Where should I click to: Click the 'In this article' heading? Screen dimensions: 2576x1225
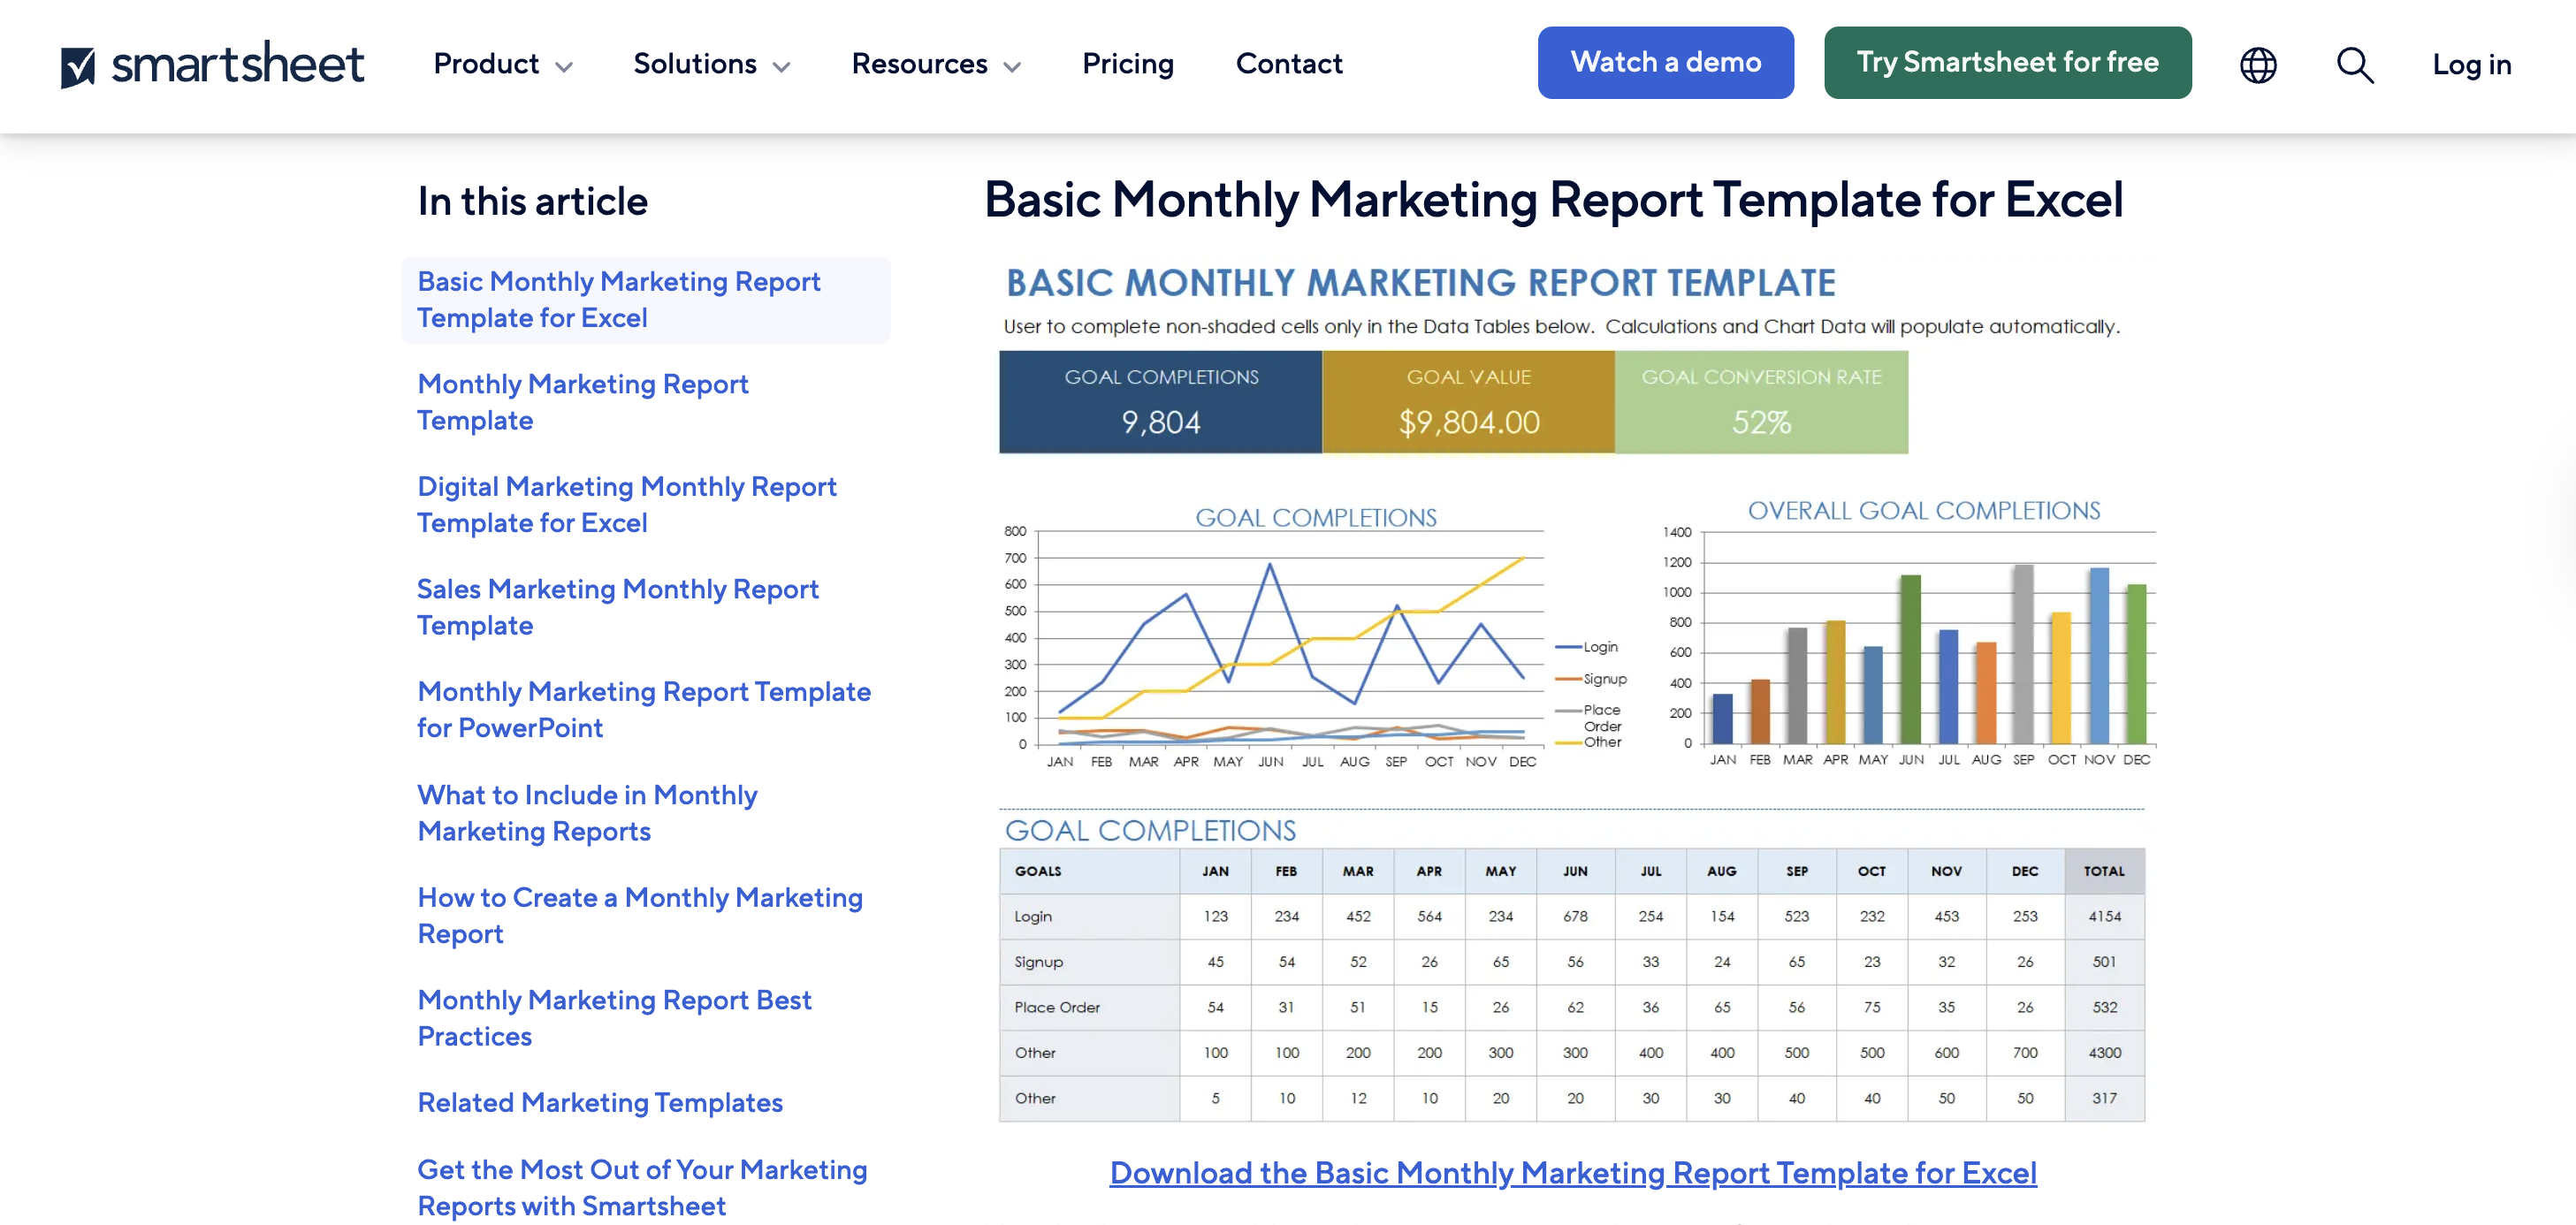533,201
